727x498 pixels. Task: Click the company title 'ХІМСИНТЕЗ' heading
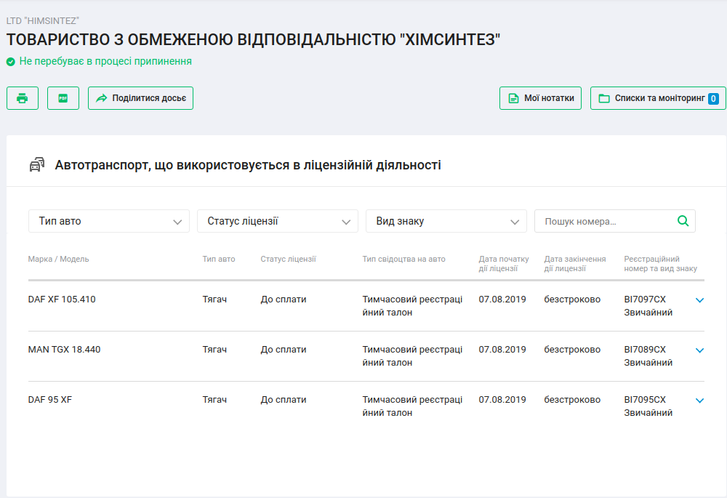(x=253, y=40)
